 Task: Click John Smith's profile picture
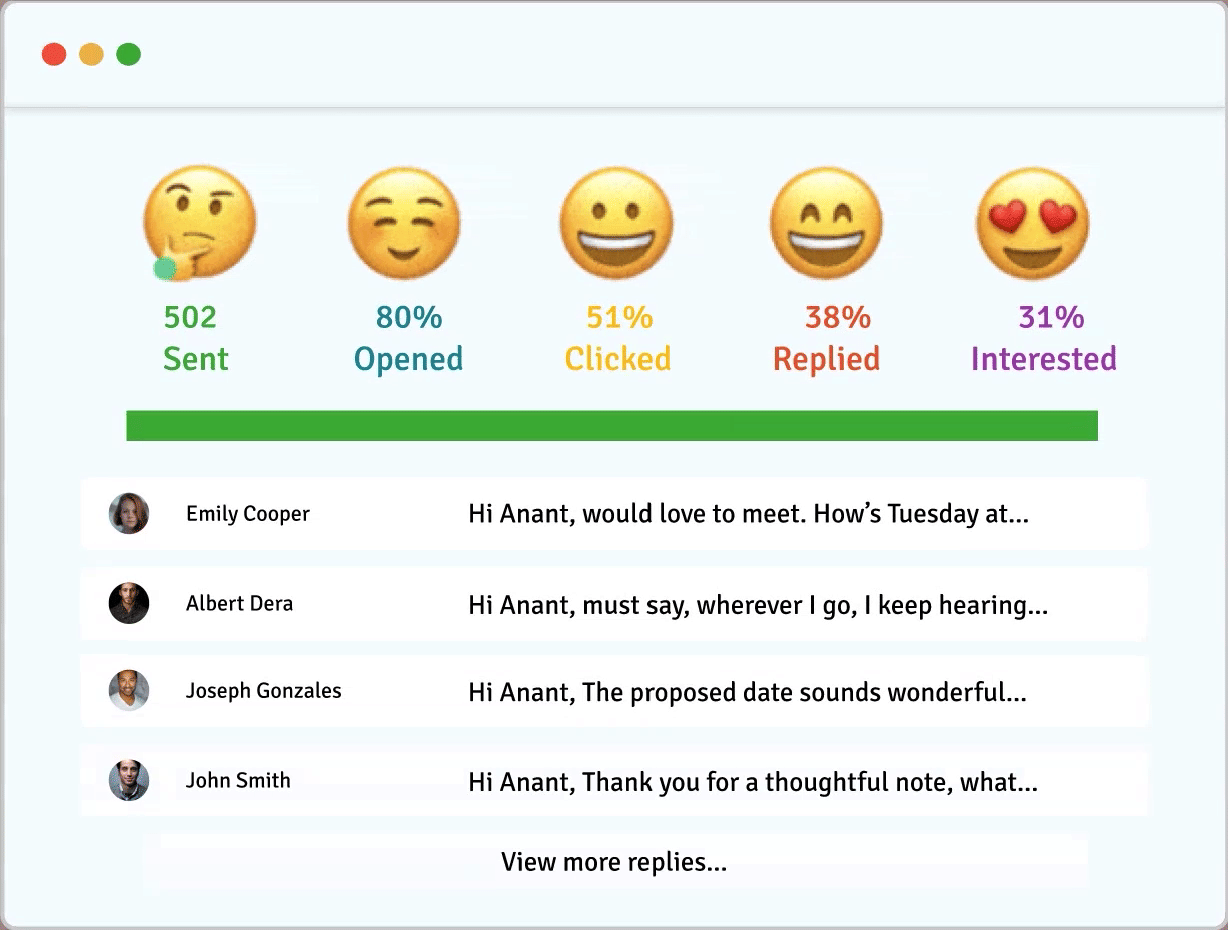[129, 780]
